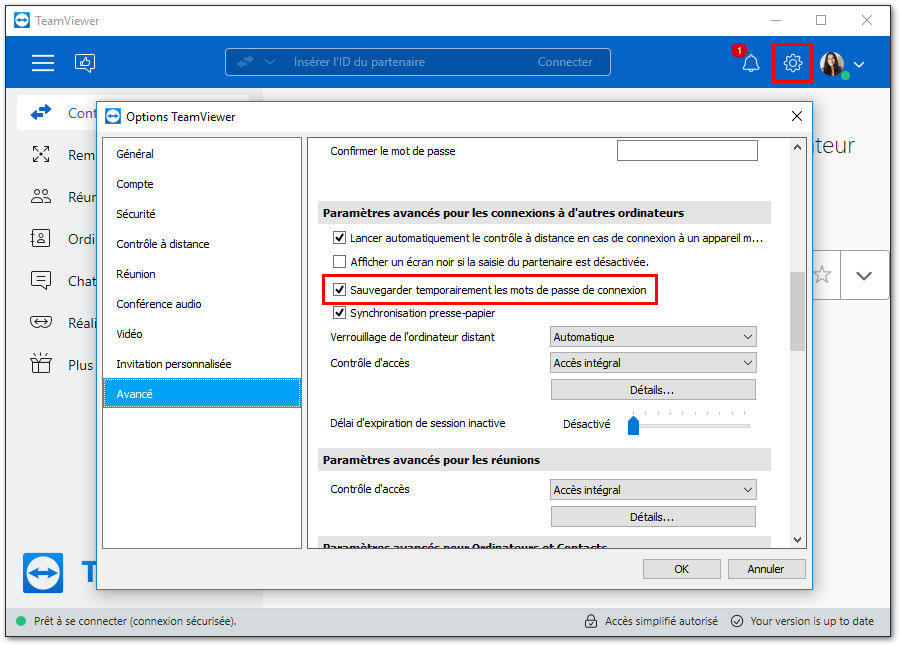Click the OK button
This screenshot has width=900, height=646.
point(681,569)
